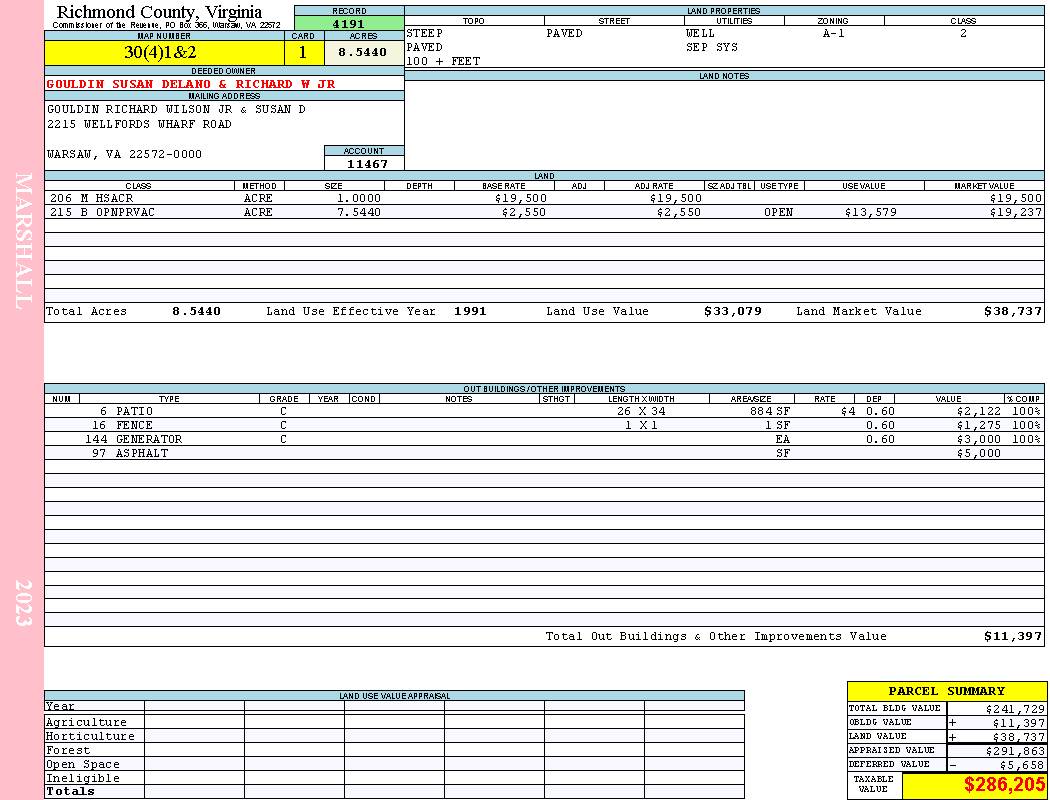Click Total Bldg Value $241,729

pyautogui.click(x=1015, y=709)
